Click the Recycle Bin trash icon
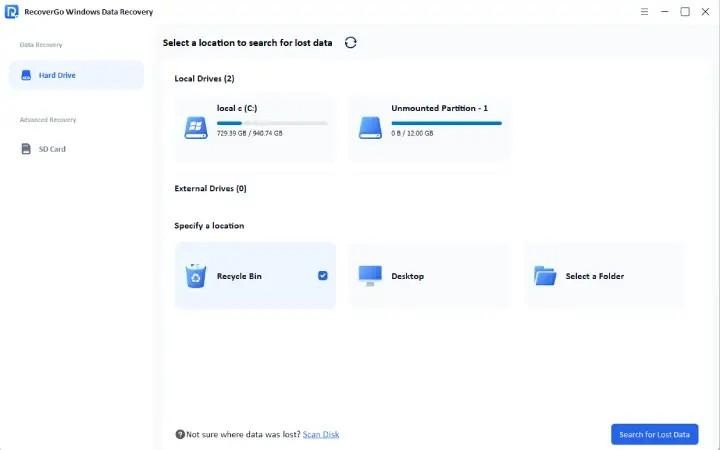720x450 pixels. (196, 276)
